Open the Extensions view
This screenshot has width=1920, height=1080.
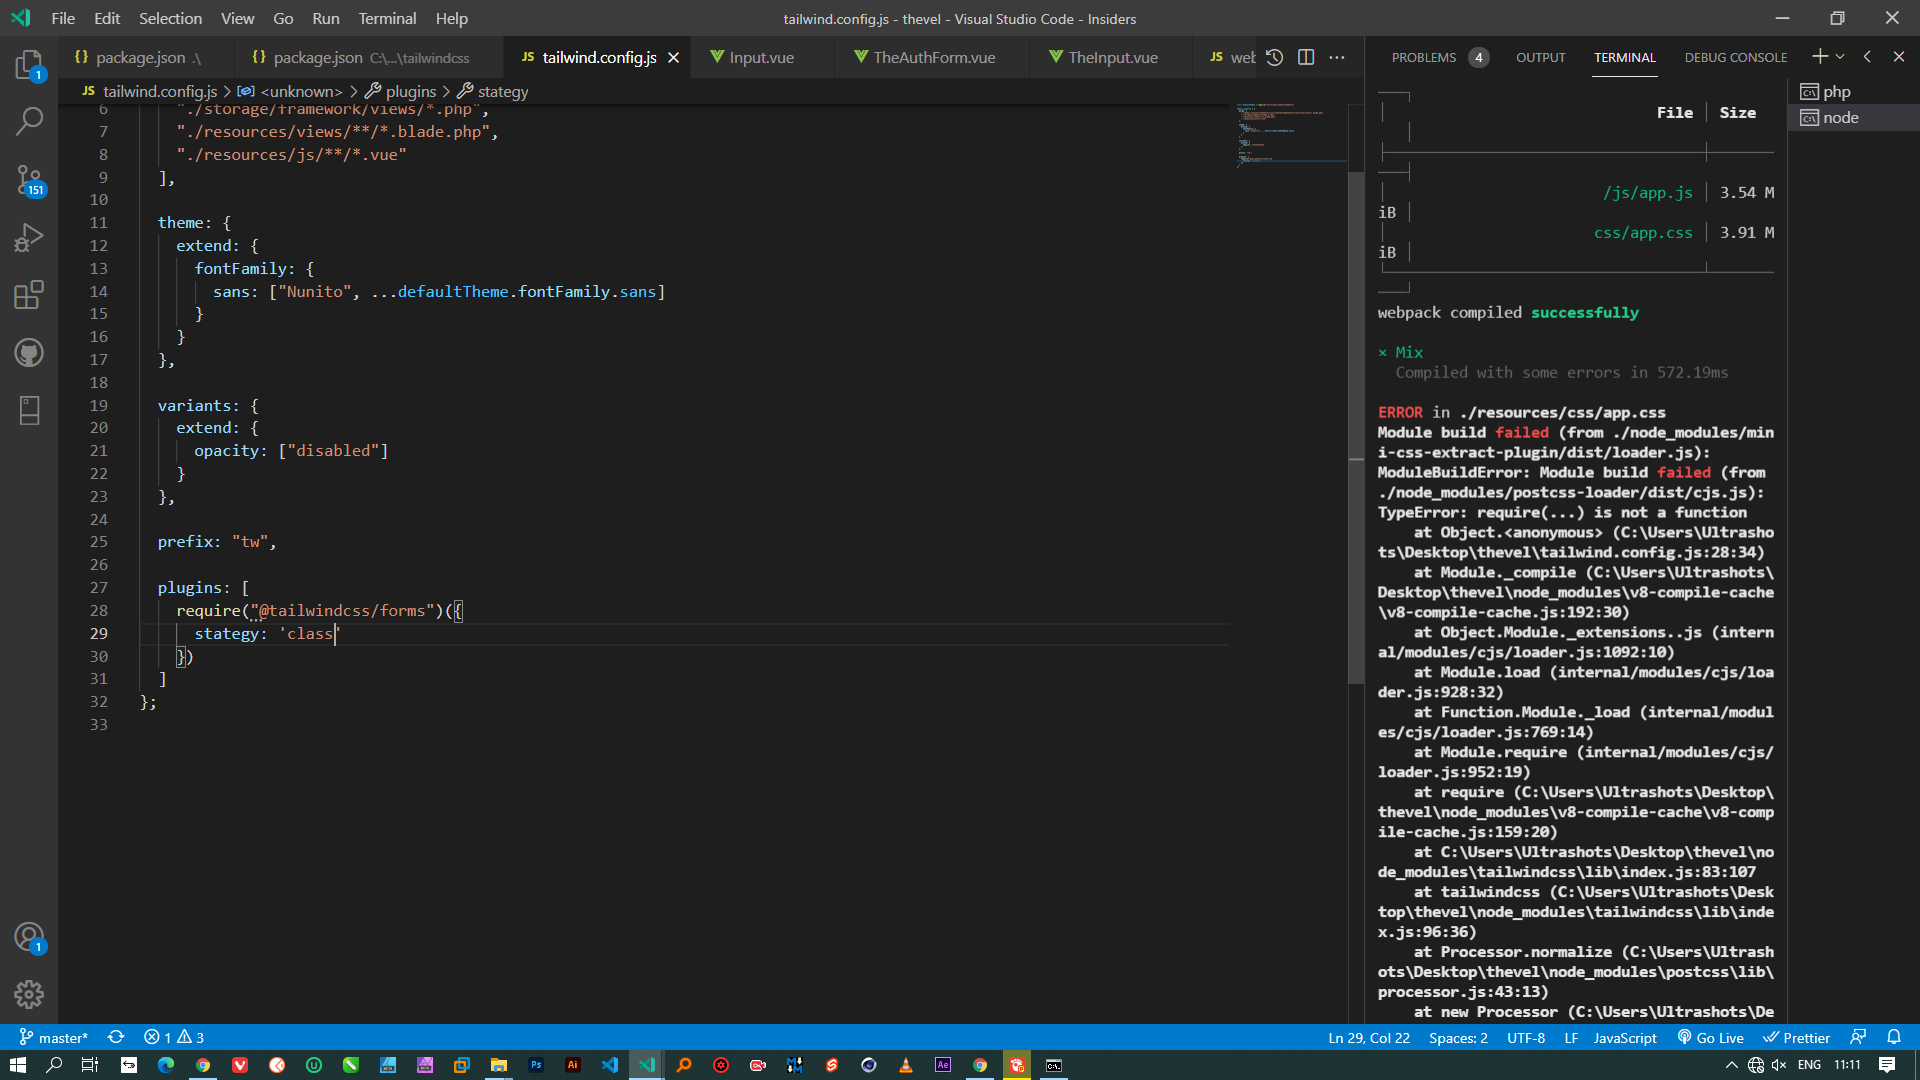[29, 295]
